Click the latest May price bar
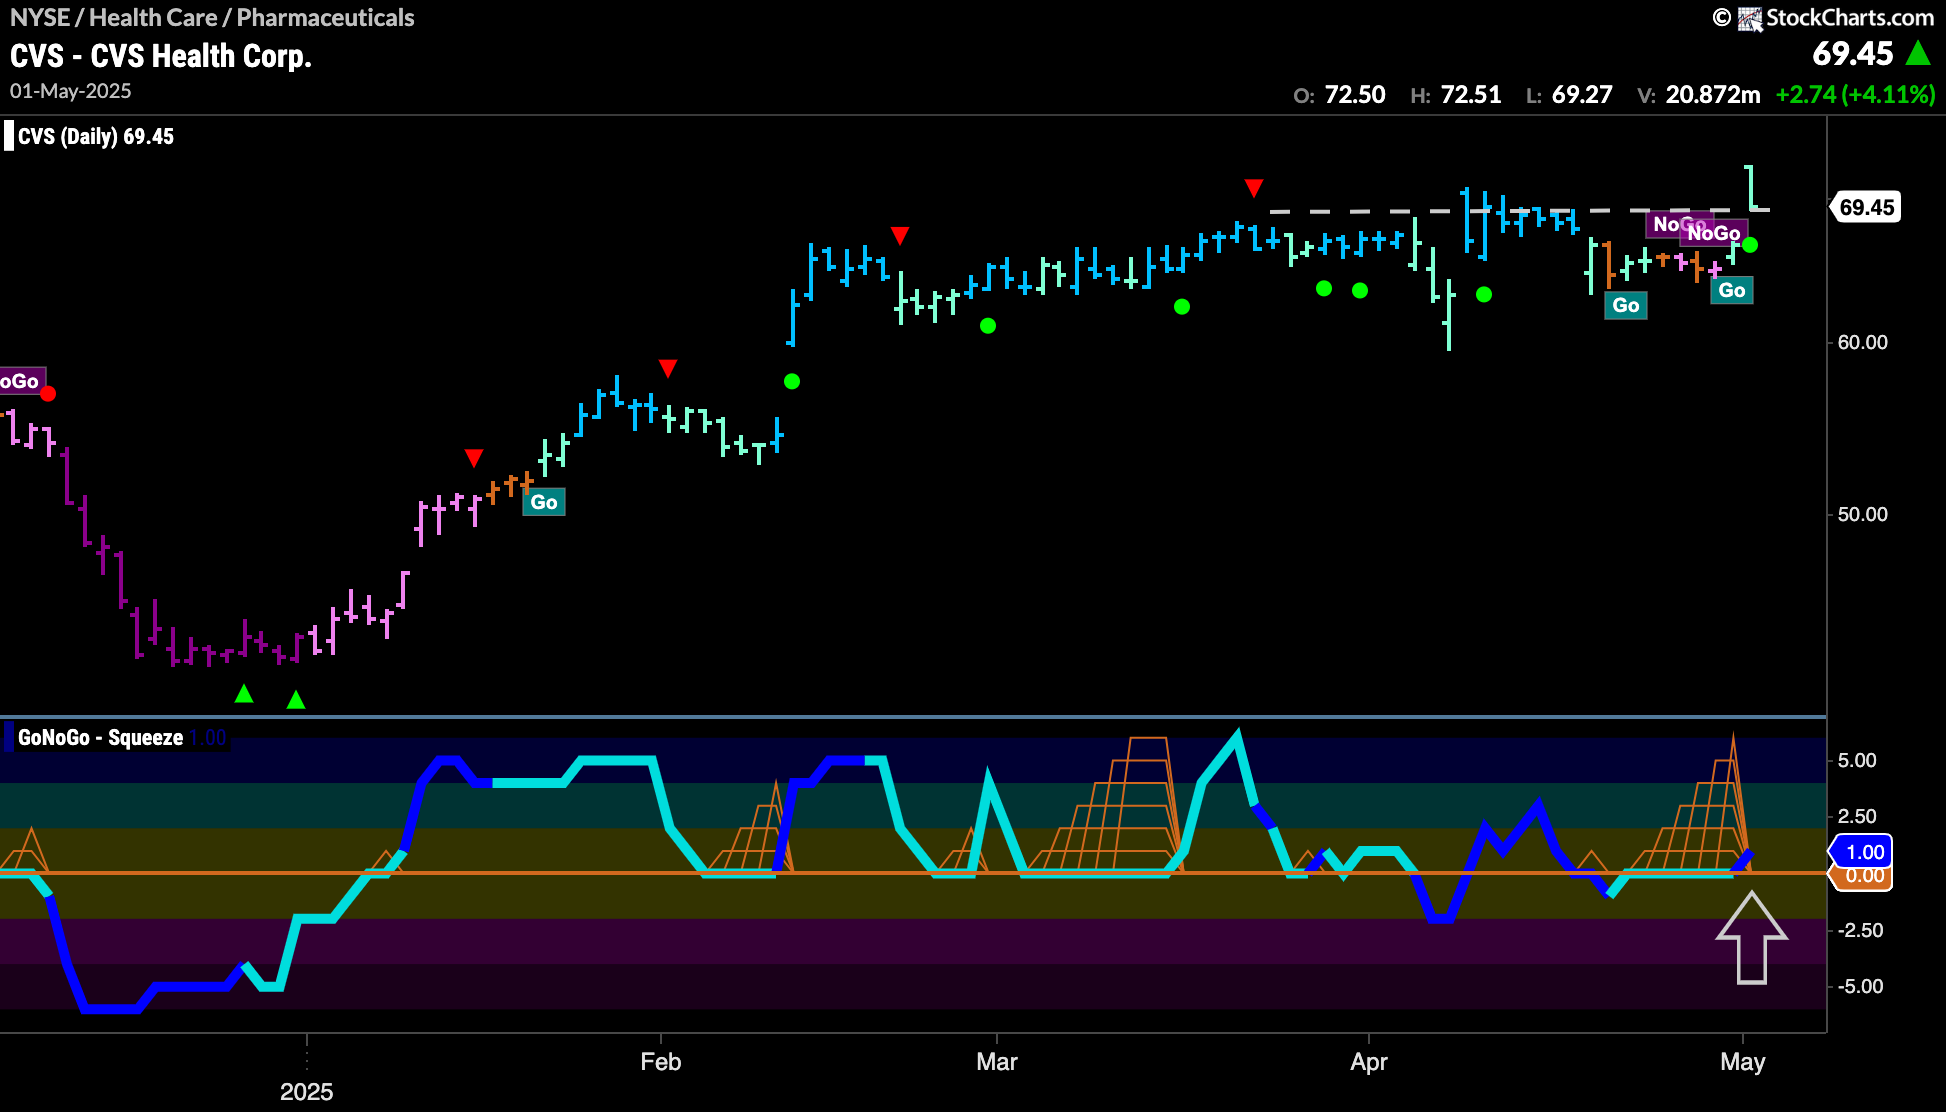Screen dimensions: 1946x1112 pos(1752,188)
